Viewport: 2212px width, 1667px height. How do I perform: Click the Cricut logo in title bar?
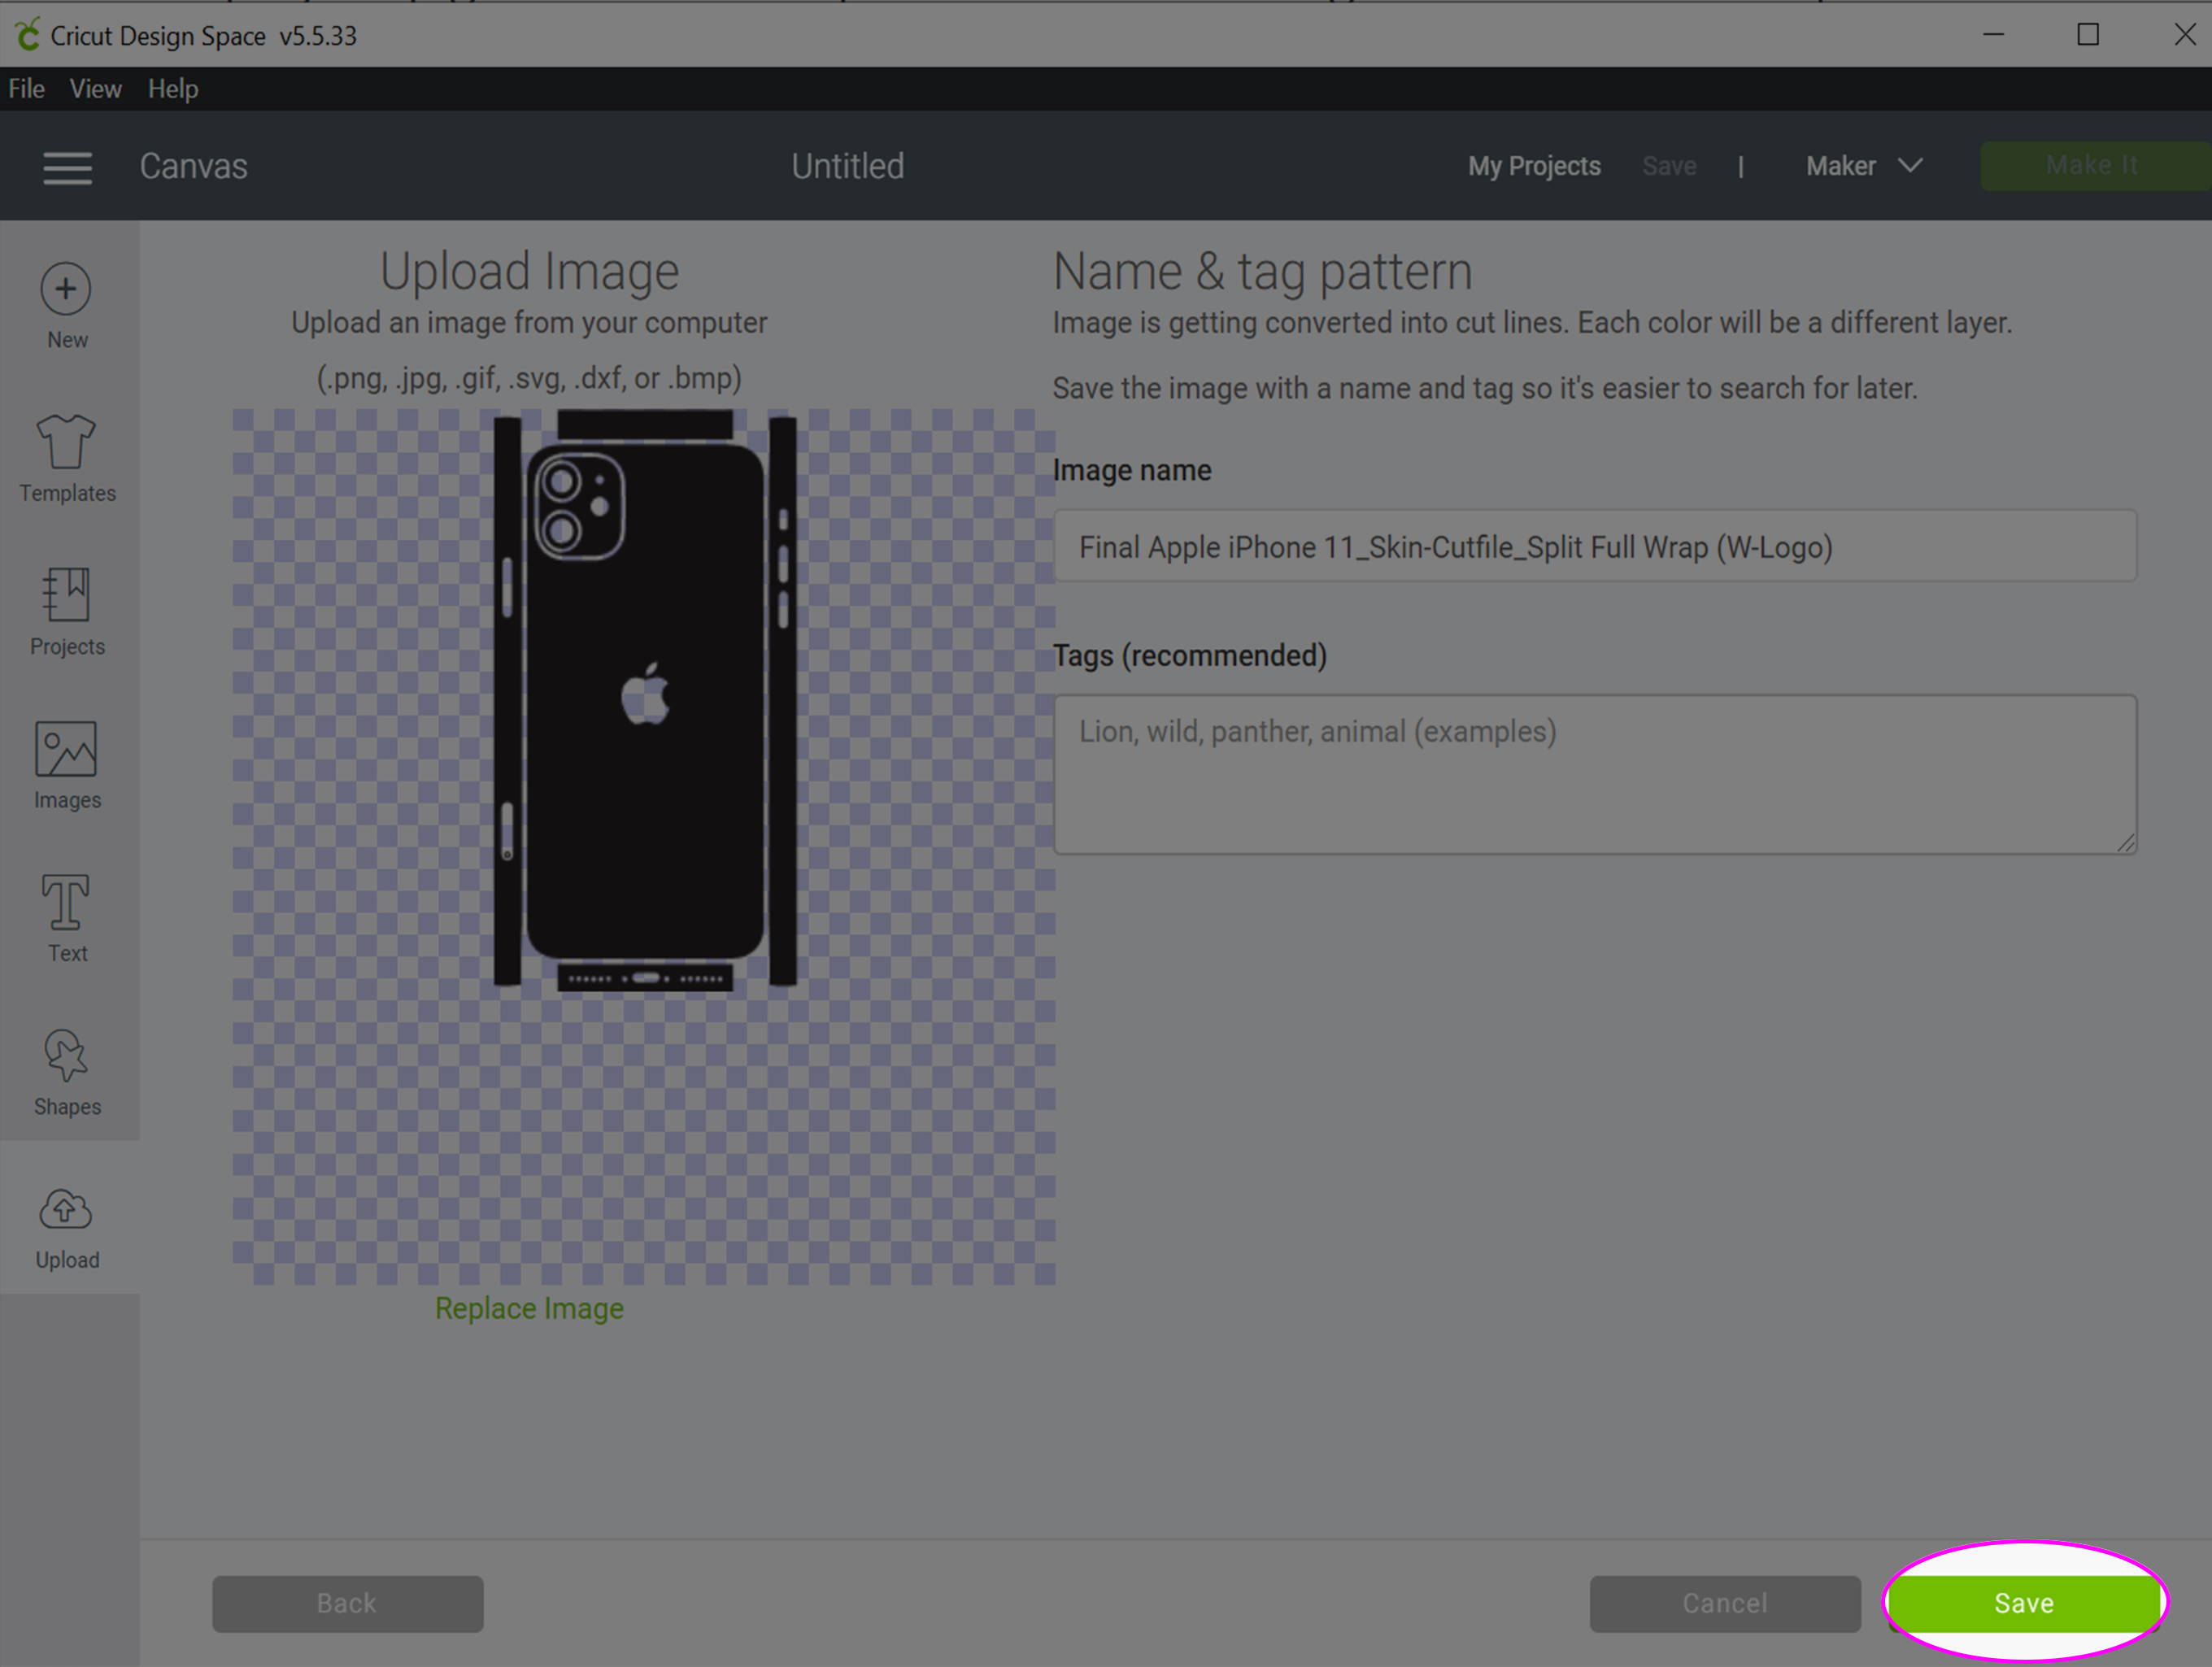[x=27, y=35]
